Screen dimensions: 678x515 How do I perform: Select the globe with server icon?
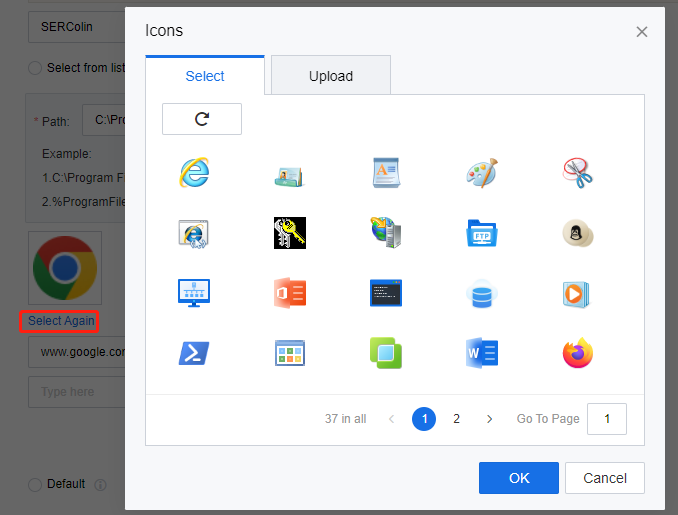click(386, 232)
